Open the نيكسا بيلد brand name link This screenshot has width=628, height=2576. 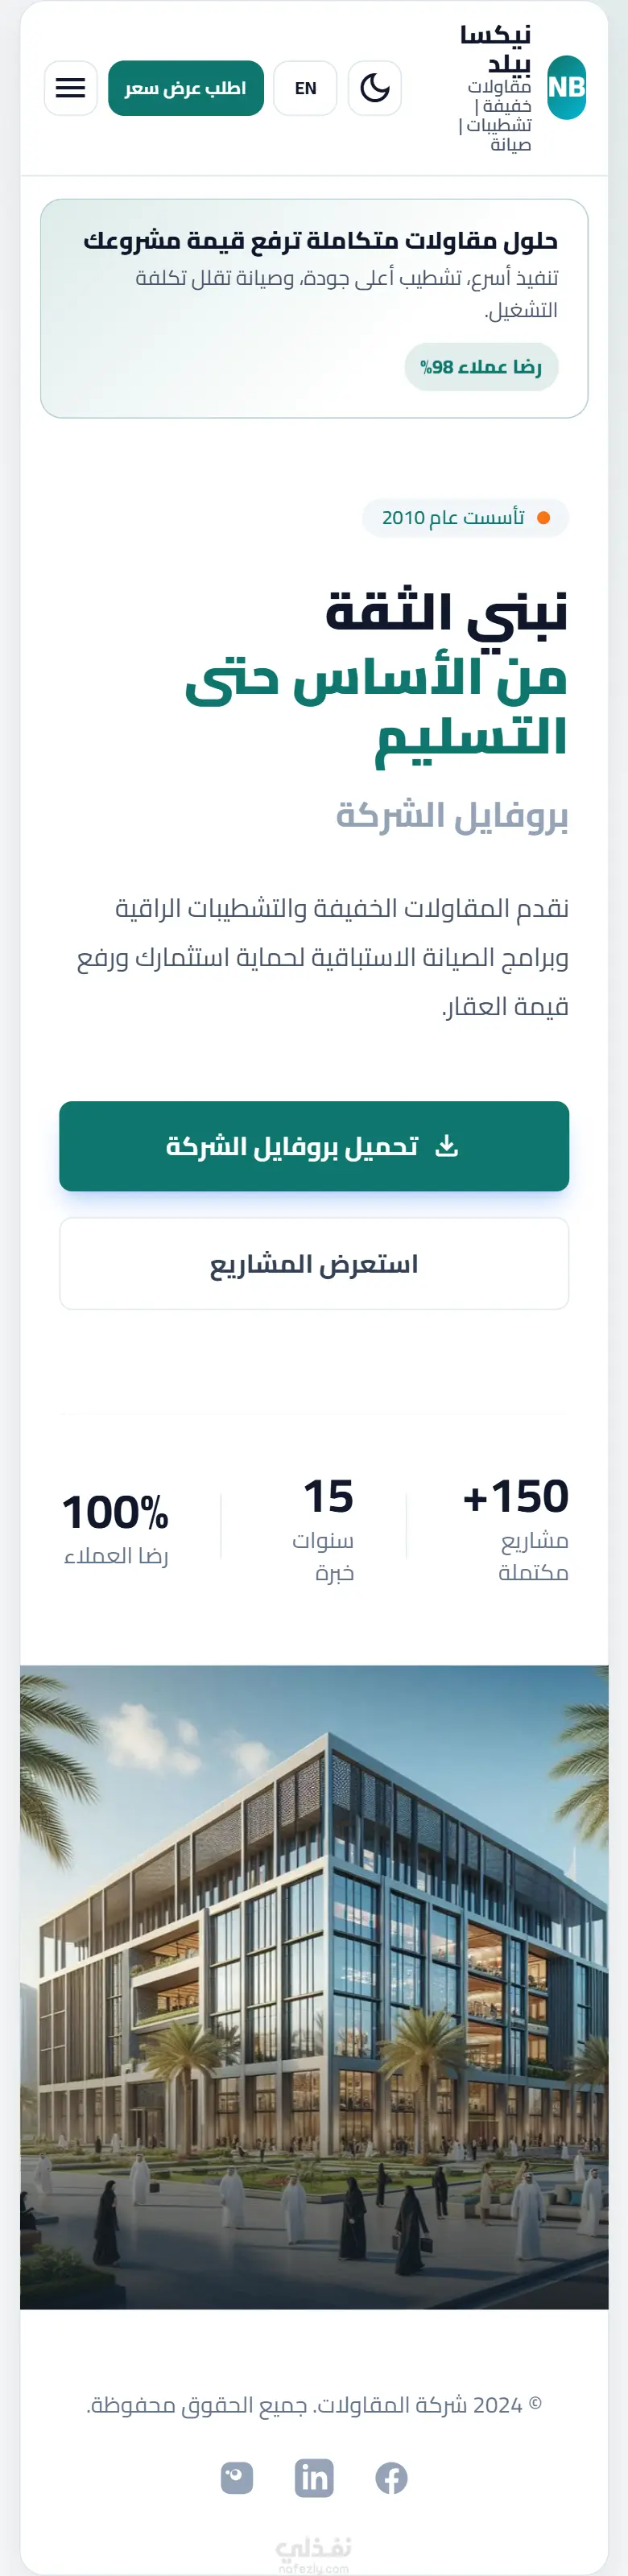pyautogui.click(x=496, y=48)
